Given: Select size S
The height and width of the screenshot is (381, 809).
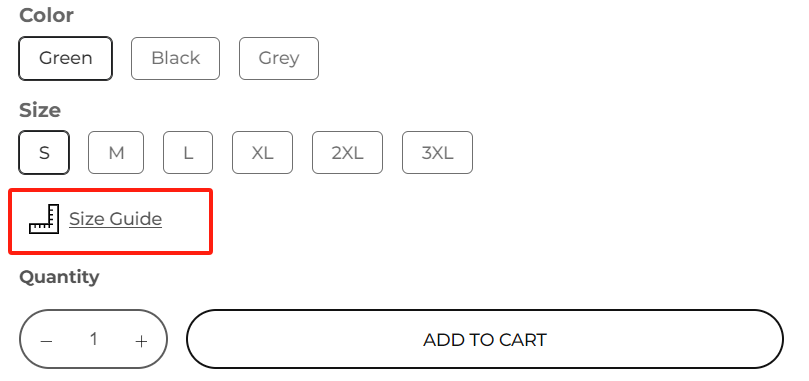Looking at the screenshot, I should 44,153.
